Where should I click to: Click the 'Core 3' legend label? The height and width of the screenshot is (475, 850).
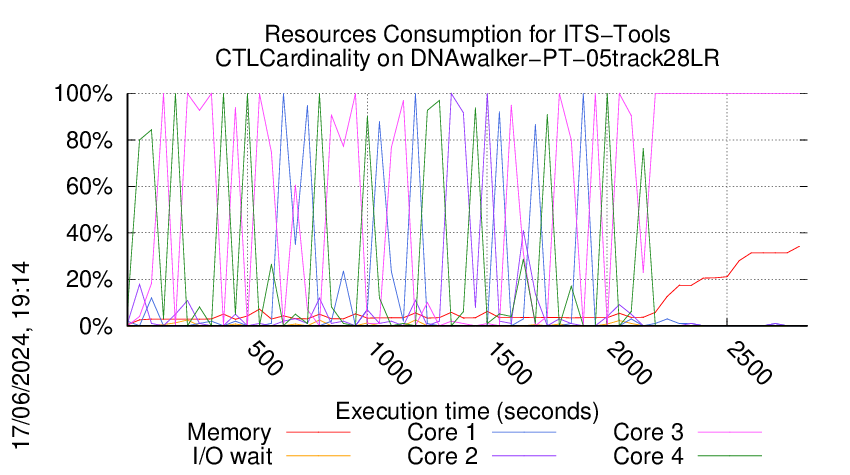[x=648, y=433]
